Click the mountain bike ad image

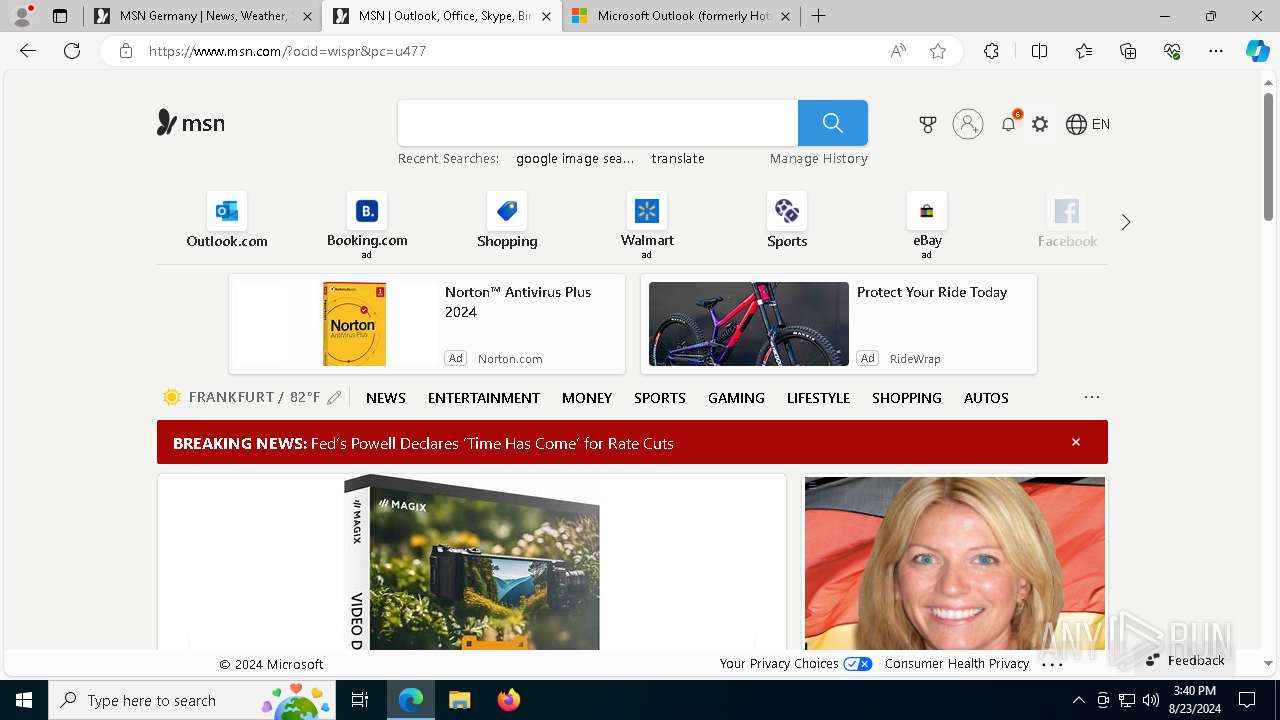(749, 324)
